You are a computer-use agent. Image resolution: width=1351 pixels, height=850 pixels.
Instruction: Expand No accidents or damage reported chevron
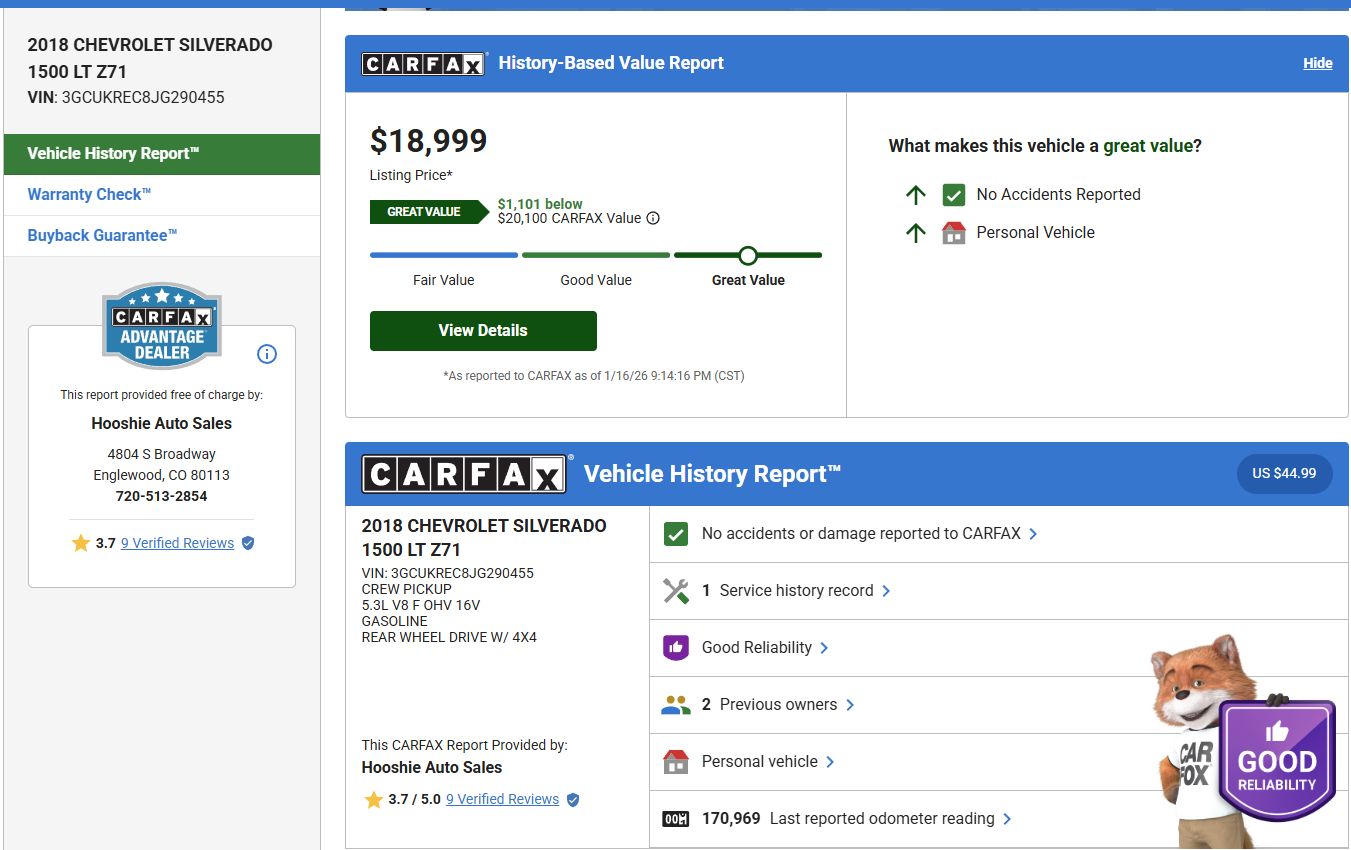tap(1033, 534)
